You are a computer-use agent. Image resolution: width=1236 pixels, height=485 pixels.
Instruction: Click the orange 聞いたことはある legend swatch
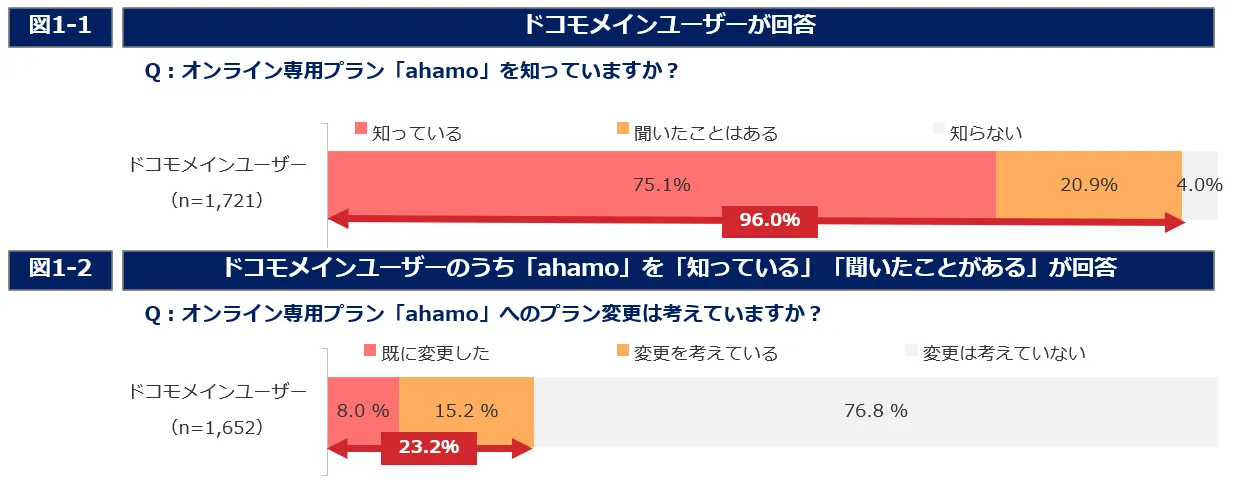pyautogui.click(x=623, y=129)
